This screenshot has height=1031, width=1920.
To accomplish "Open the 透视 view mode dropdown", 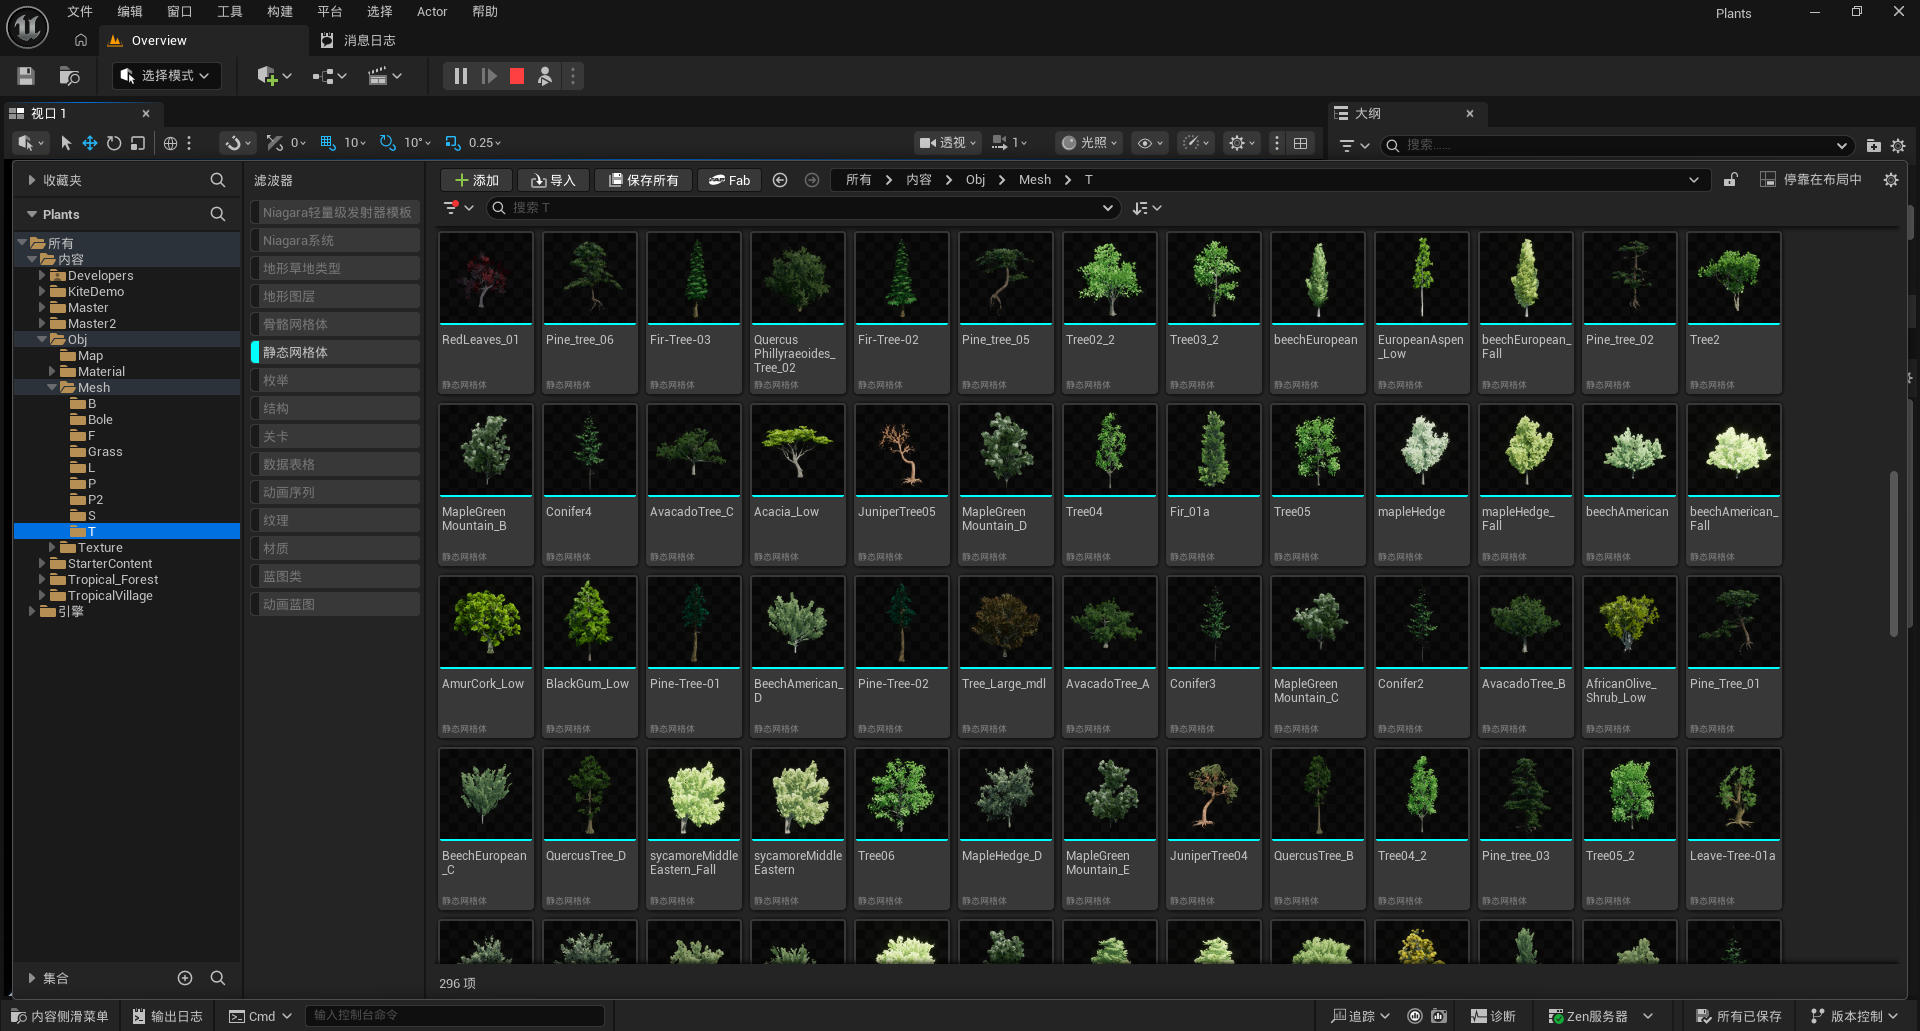I will (948, 143).
